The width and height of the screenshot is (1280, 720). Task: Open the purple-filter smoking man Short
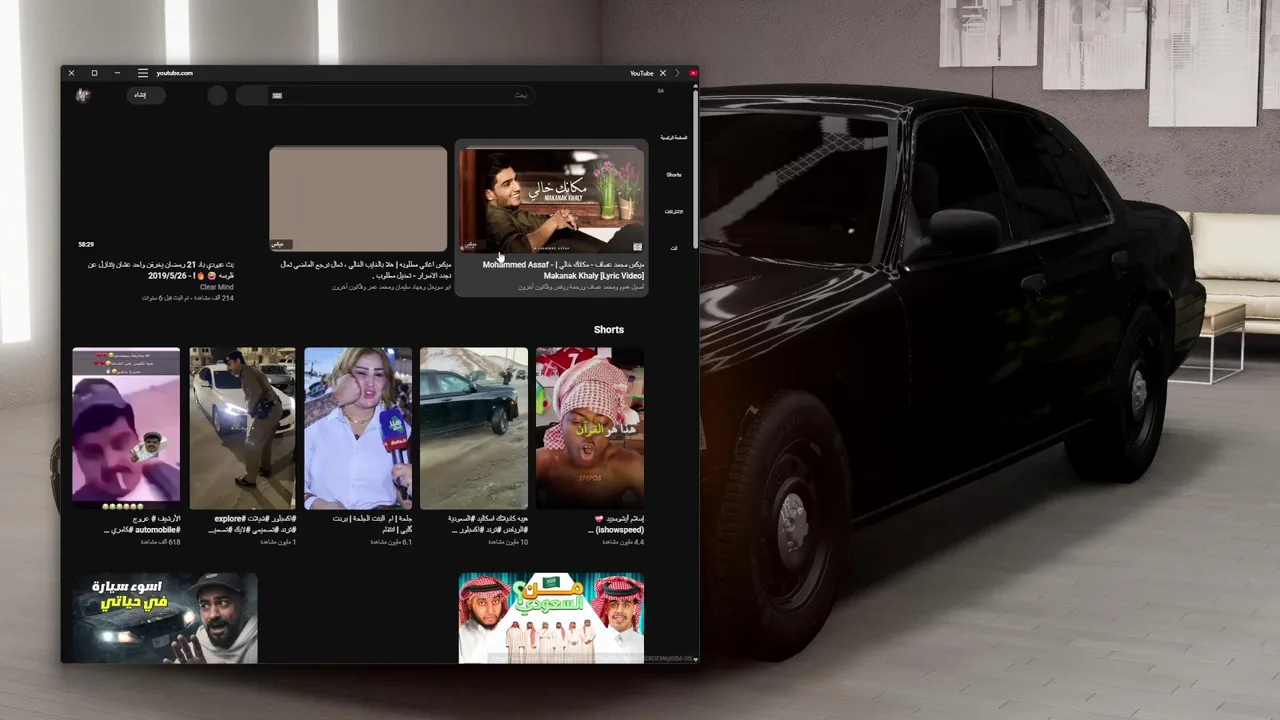(x=126, y=428)
